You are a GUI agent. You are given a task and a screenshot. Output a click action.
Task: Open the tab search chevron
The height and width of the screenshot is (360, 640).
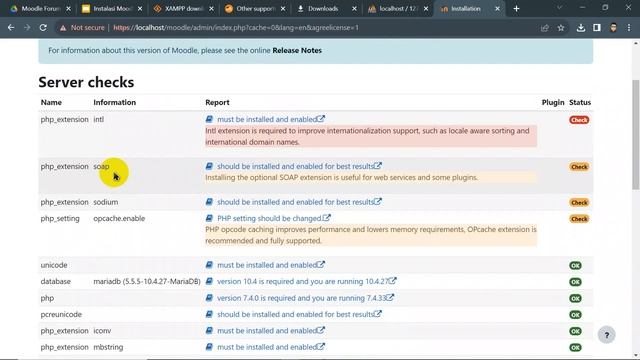point(560,8)
